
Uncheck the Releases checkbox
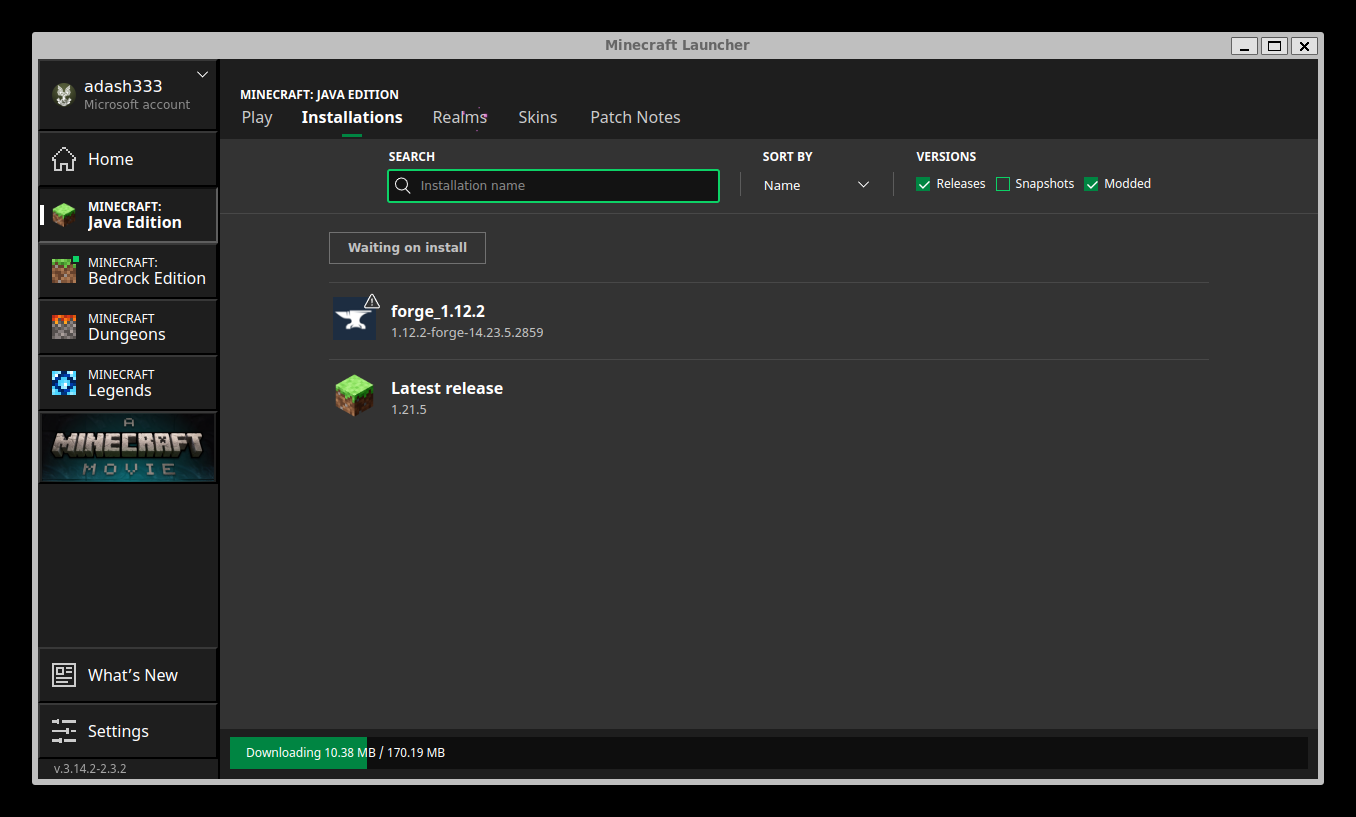tap(923, 184)
